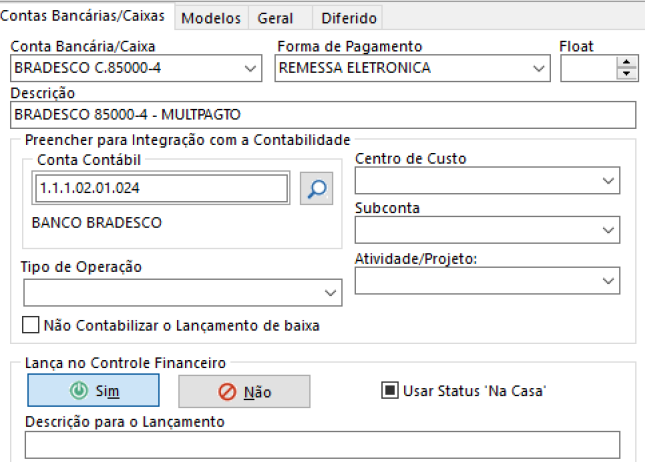Viewport: 645px width, 462px height.
Task: Click the Descrição para o Lançamento field
Action: pyautogui.click(x=322, y=444)
